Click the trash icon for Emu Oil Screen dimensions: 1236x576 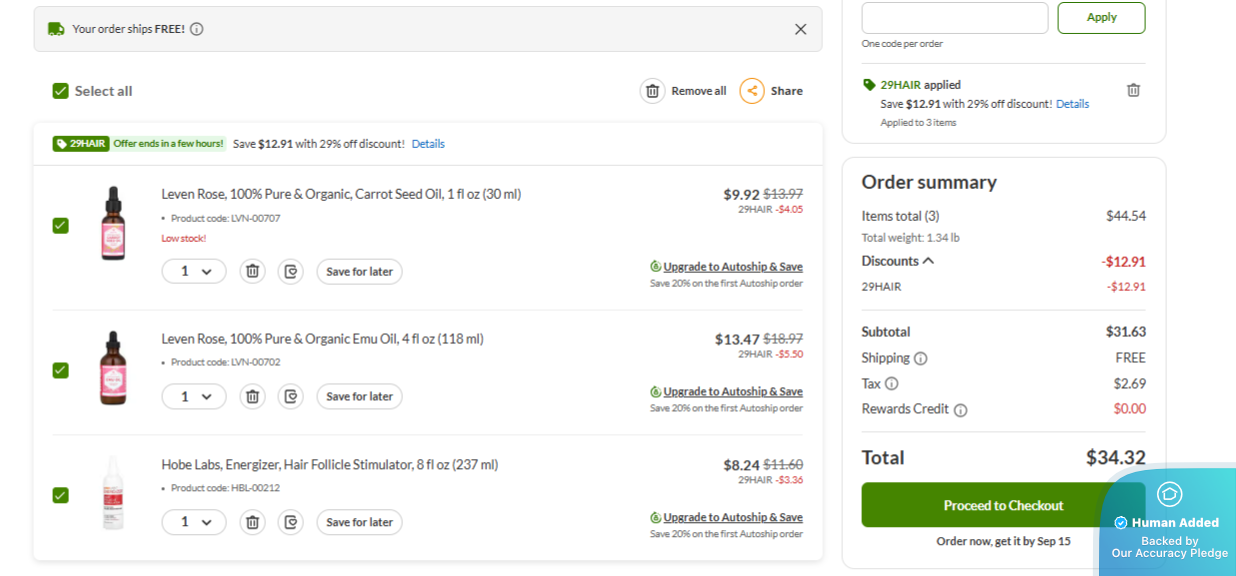point(252,396)
